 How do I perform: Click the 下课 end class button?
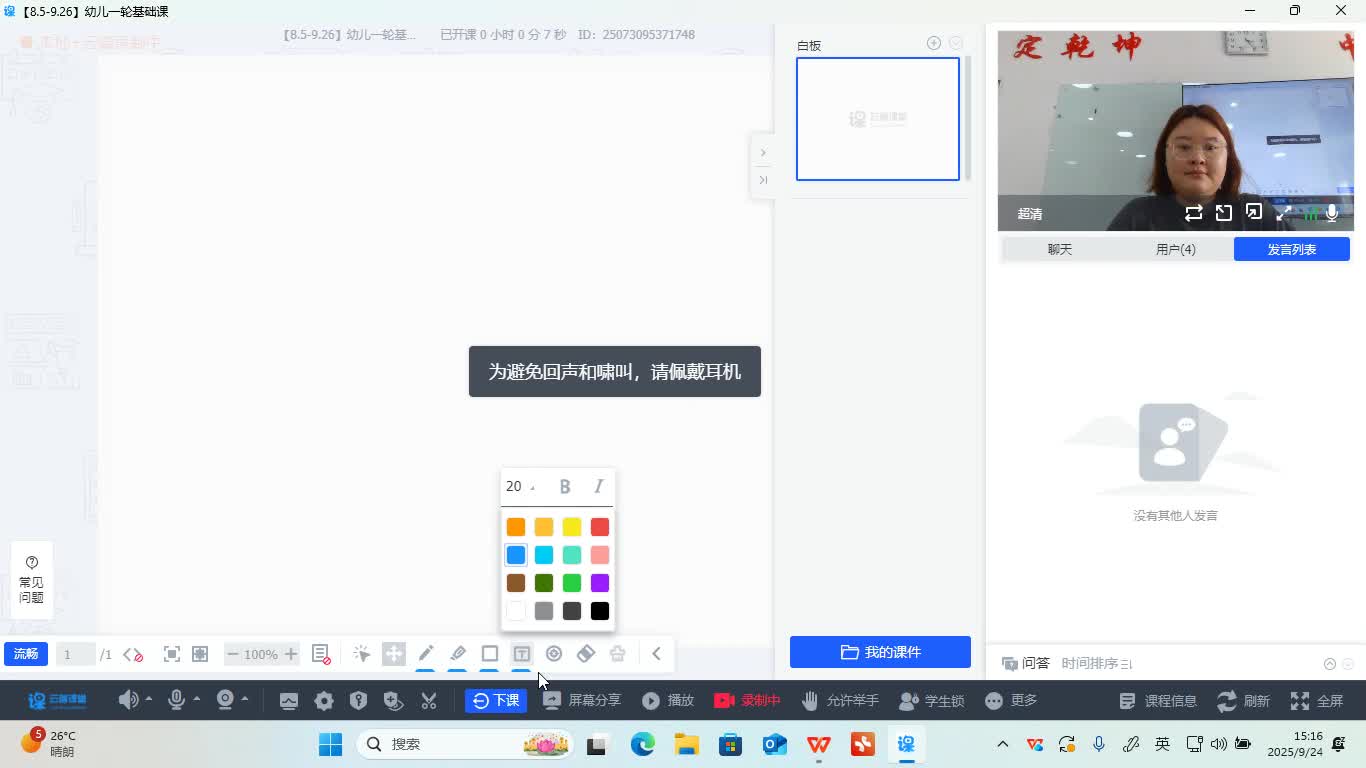(496, 701)
